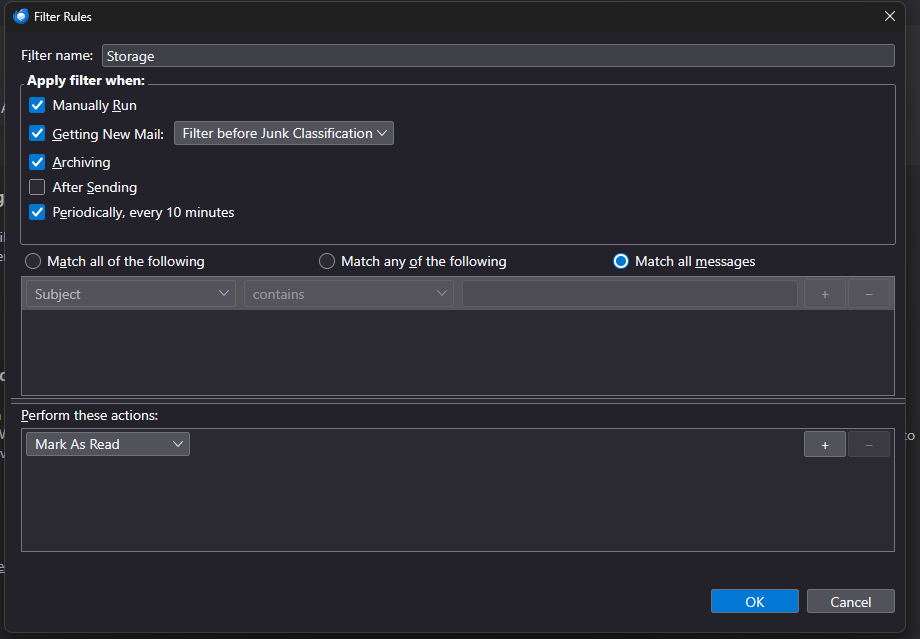The image size is (920, 639).
Task: Uncheck the Manually Run checkbox
Action: coord(37,105)
